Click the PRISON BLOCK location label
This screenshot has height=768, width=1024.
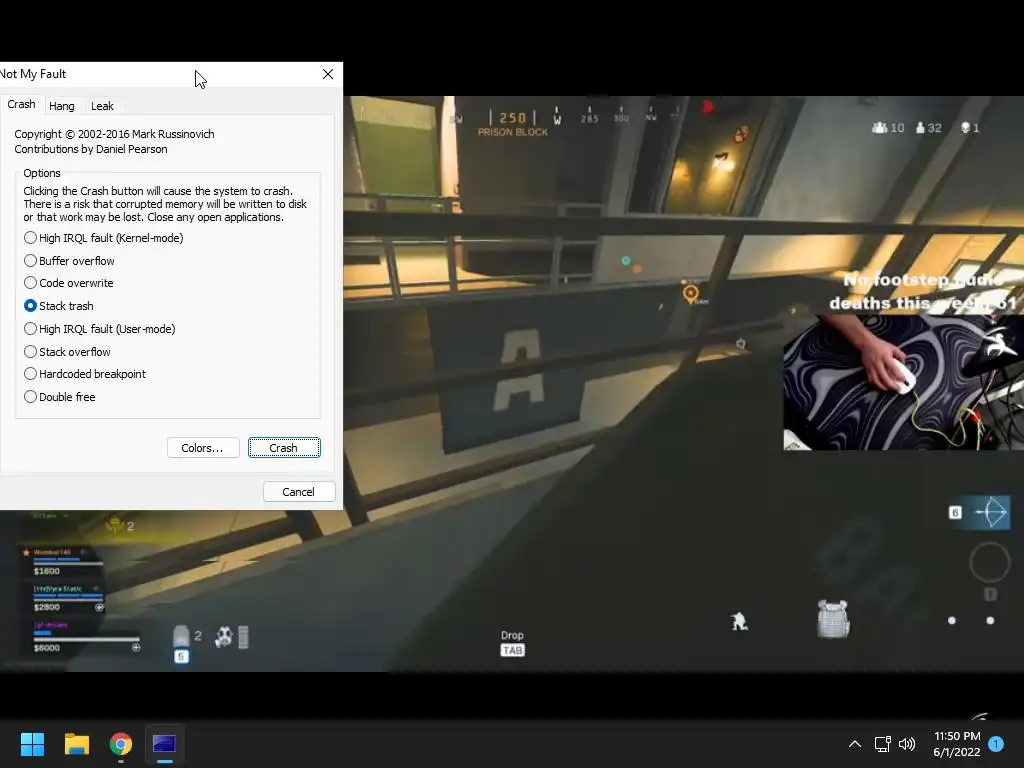tap(513, 132)
